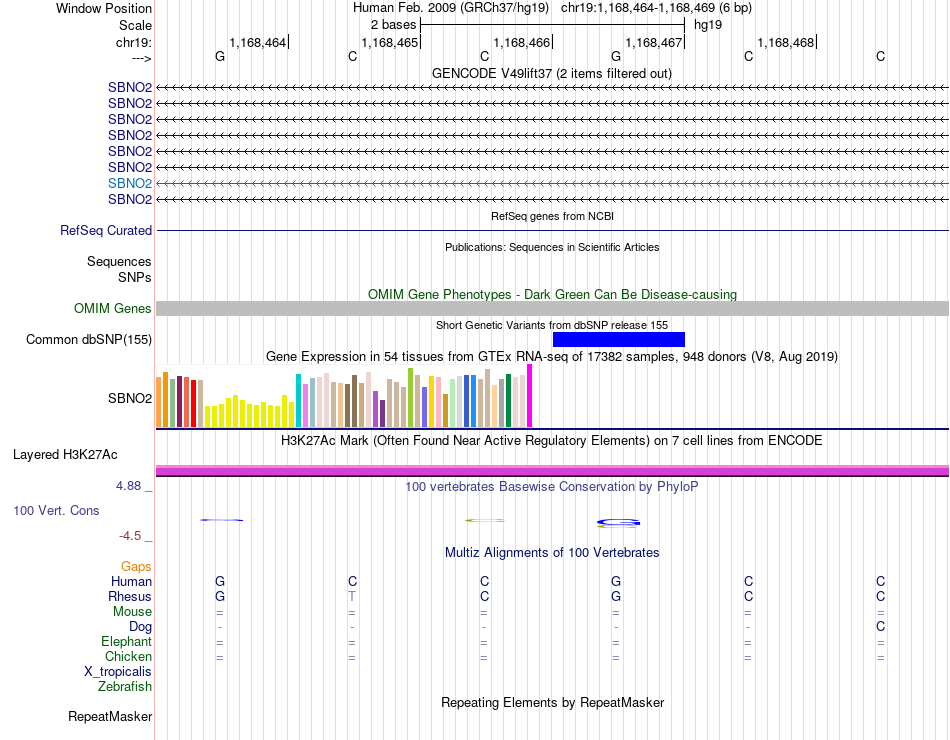
Task: Click 100 vertebrates Basewise Conservation title
Action: [552, 487]
